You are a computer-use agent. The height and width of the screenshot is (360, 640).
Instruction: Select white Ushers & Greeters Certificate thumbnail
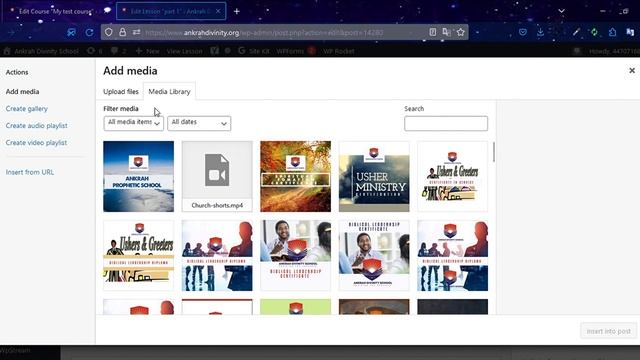[452, 176]
